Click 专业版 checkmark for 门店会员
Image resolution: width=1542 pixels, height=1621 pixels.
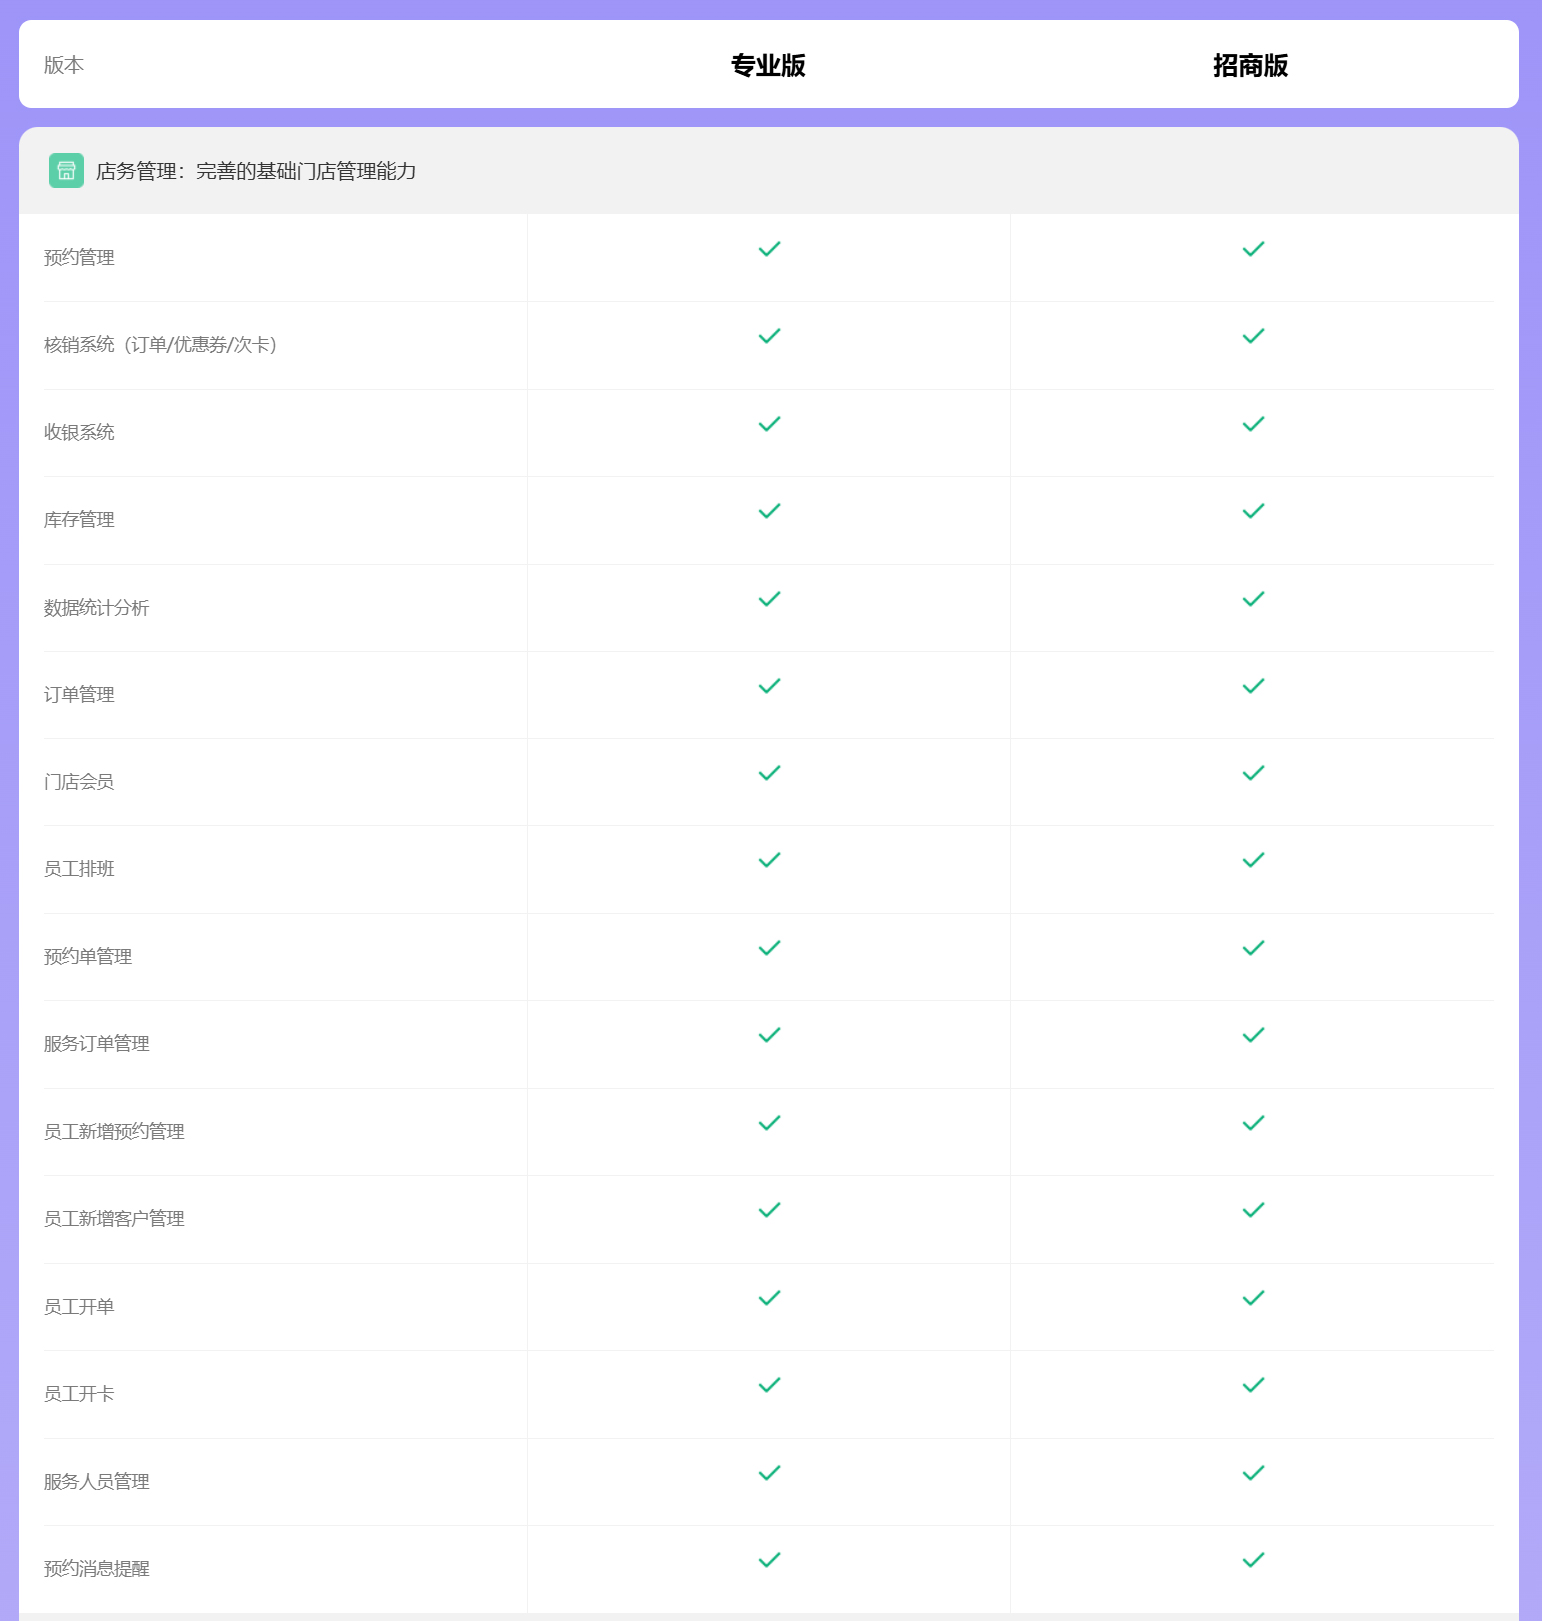769,773
